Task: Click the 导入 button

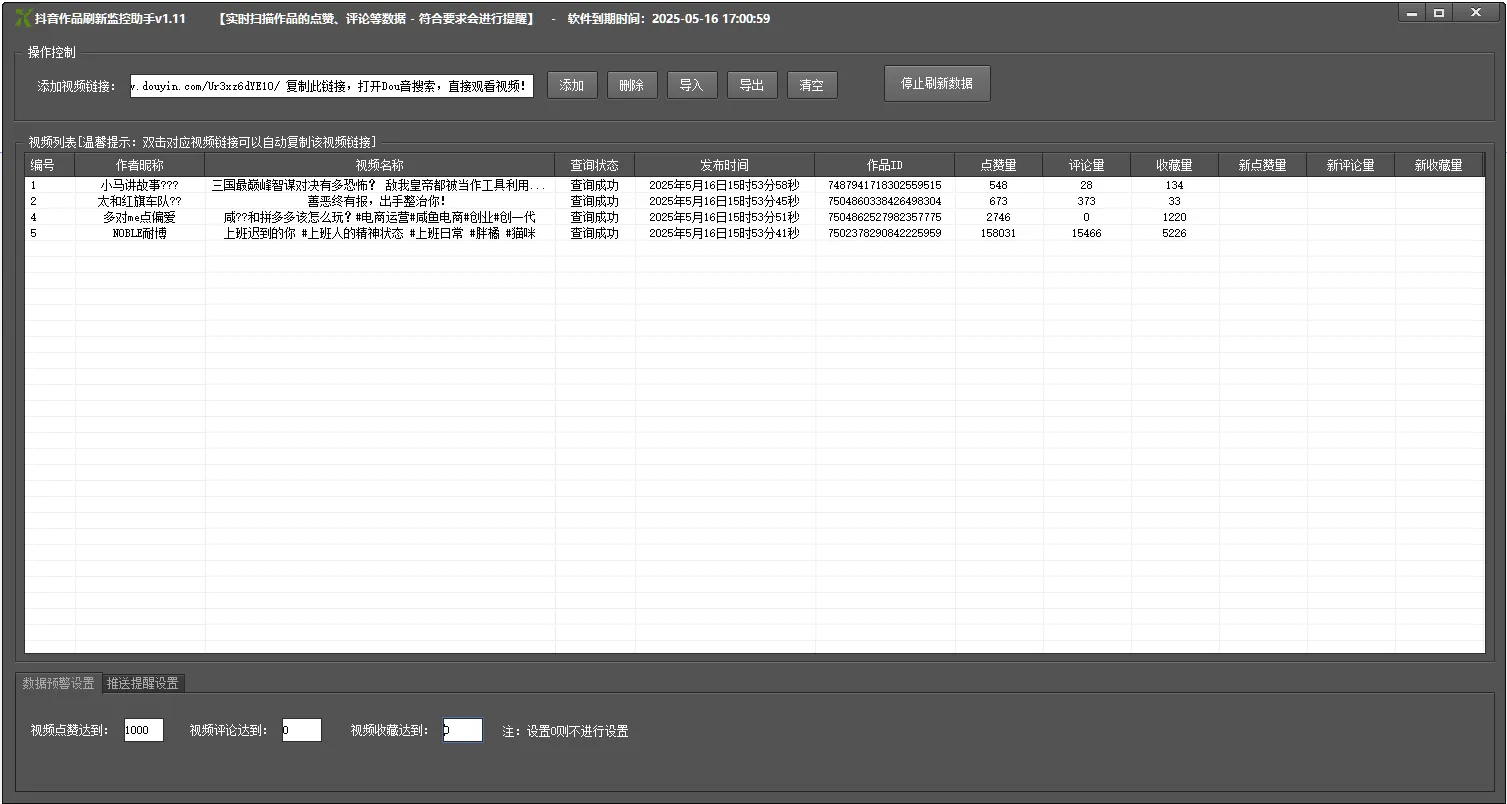Action: point(692,85)
